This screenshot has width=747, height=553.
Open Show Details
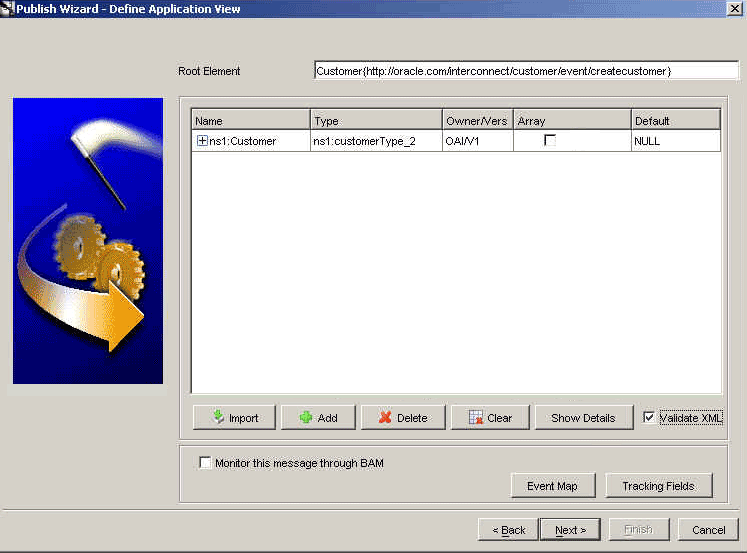click(584, 418)
